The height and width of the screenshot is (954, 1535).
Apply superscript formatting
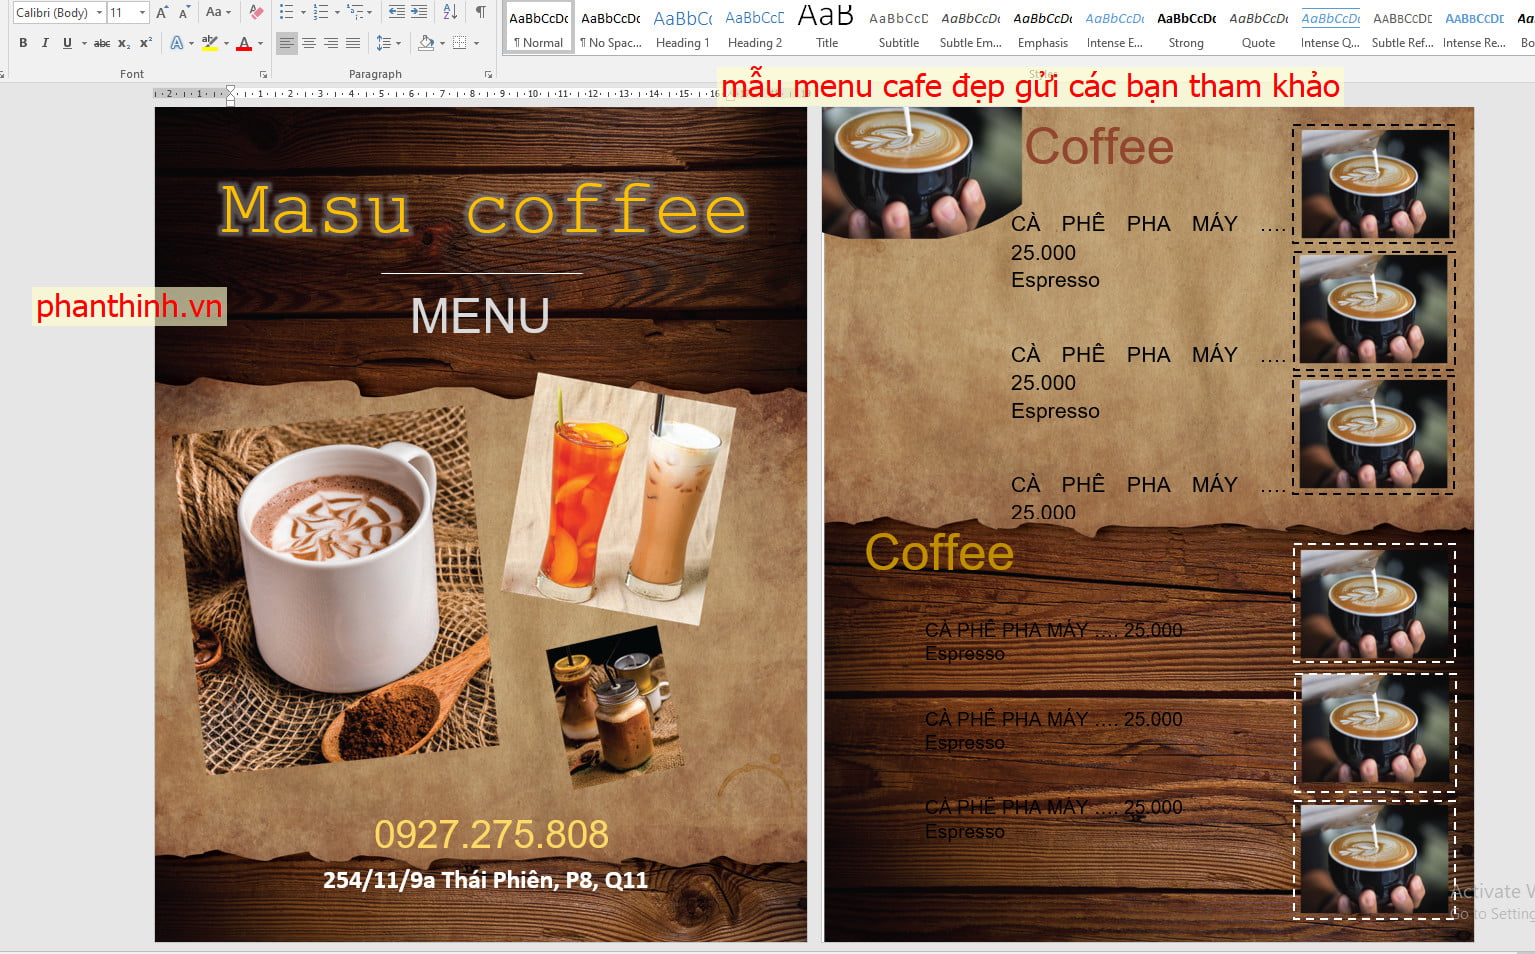pyautogui.click(x=146, y=43)
